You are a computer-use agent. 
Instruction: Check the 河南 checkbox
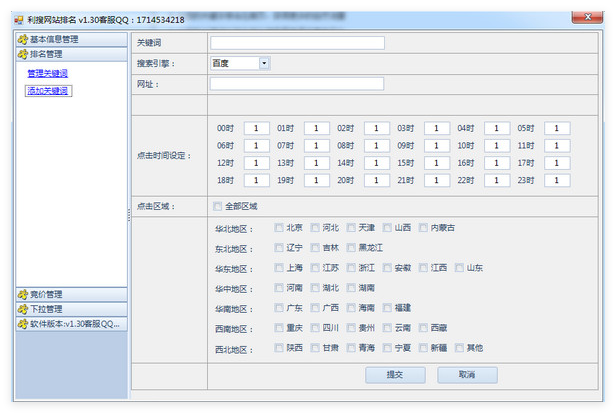pyautogui.click(x=279, y=288)
